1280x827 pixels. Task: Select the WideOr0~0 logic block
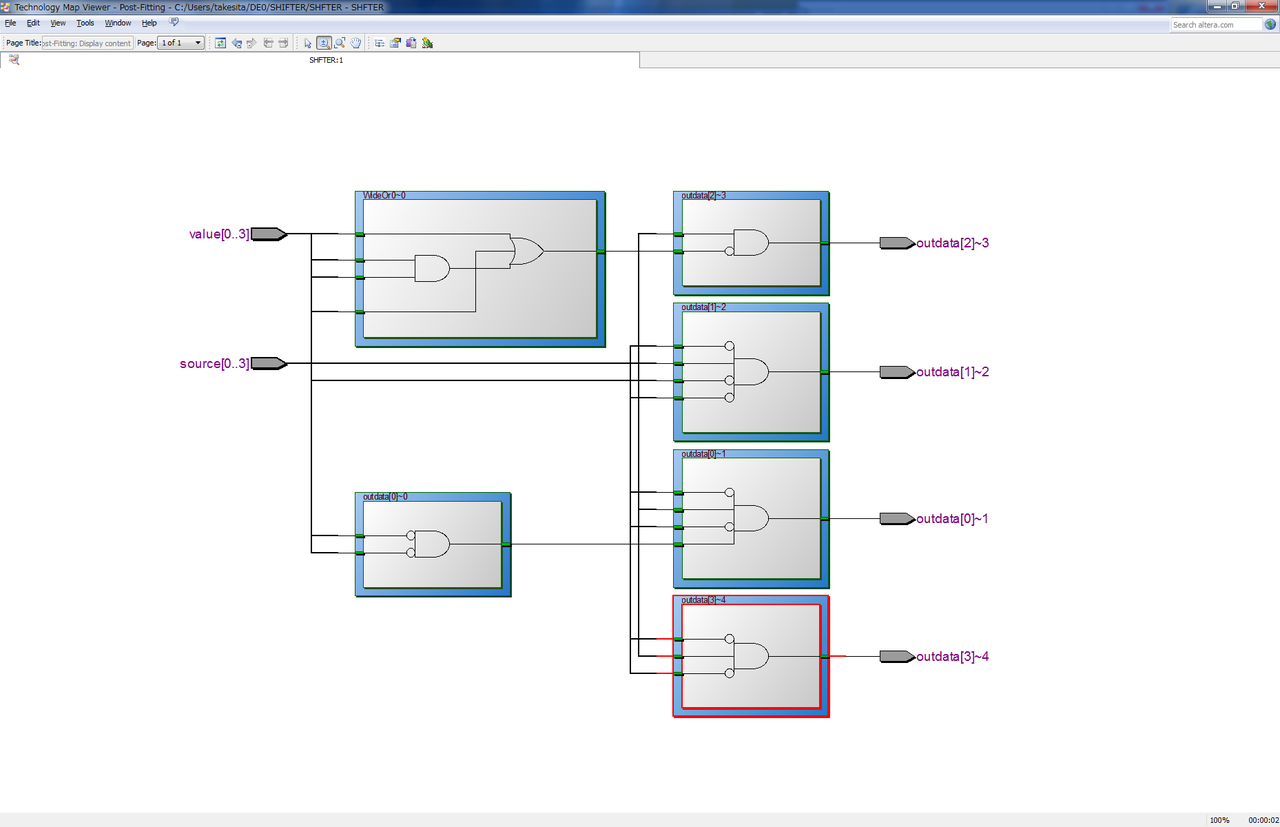481,269
